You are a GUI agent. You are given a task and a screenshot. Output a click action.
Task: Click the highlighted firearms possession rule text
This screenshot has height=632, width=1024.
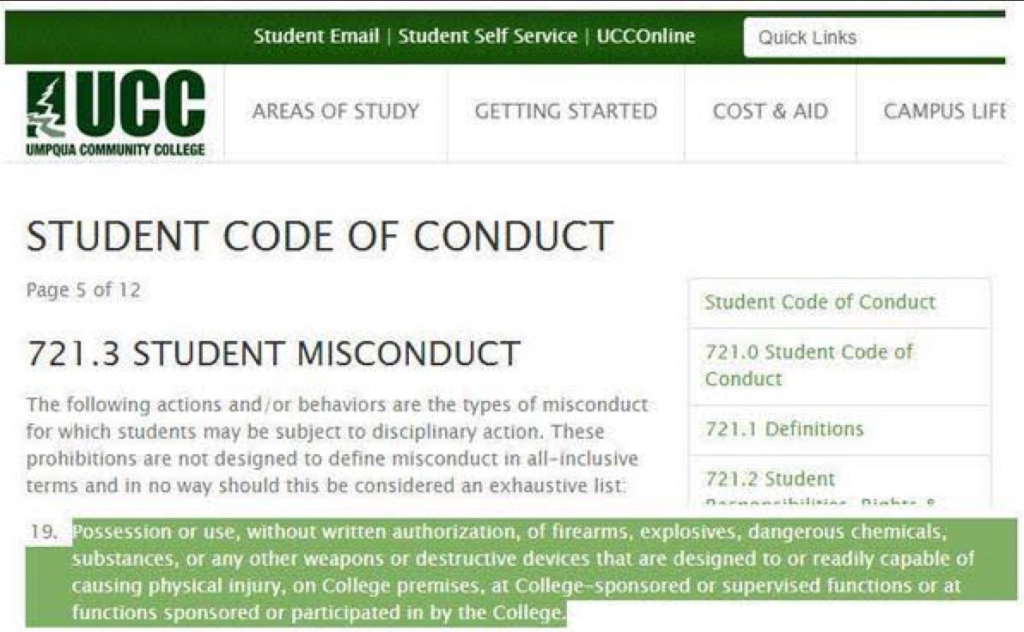(x=520, y=571)
